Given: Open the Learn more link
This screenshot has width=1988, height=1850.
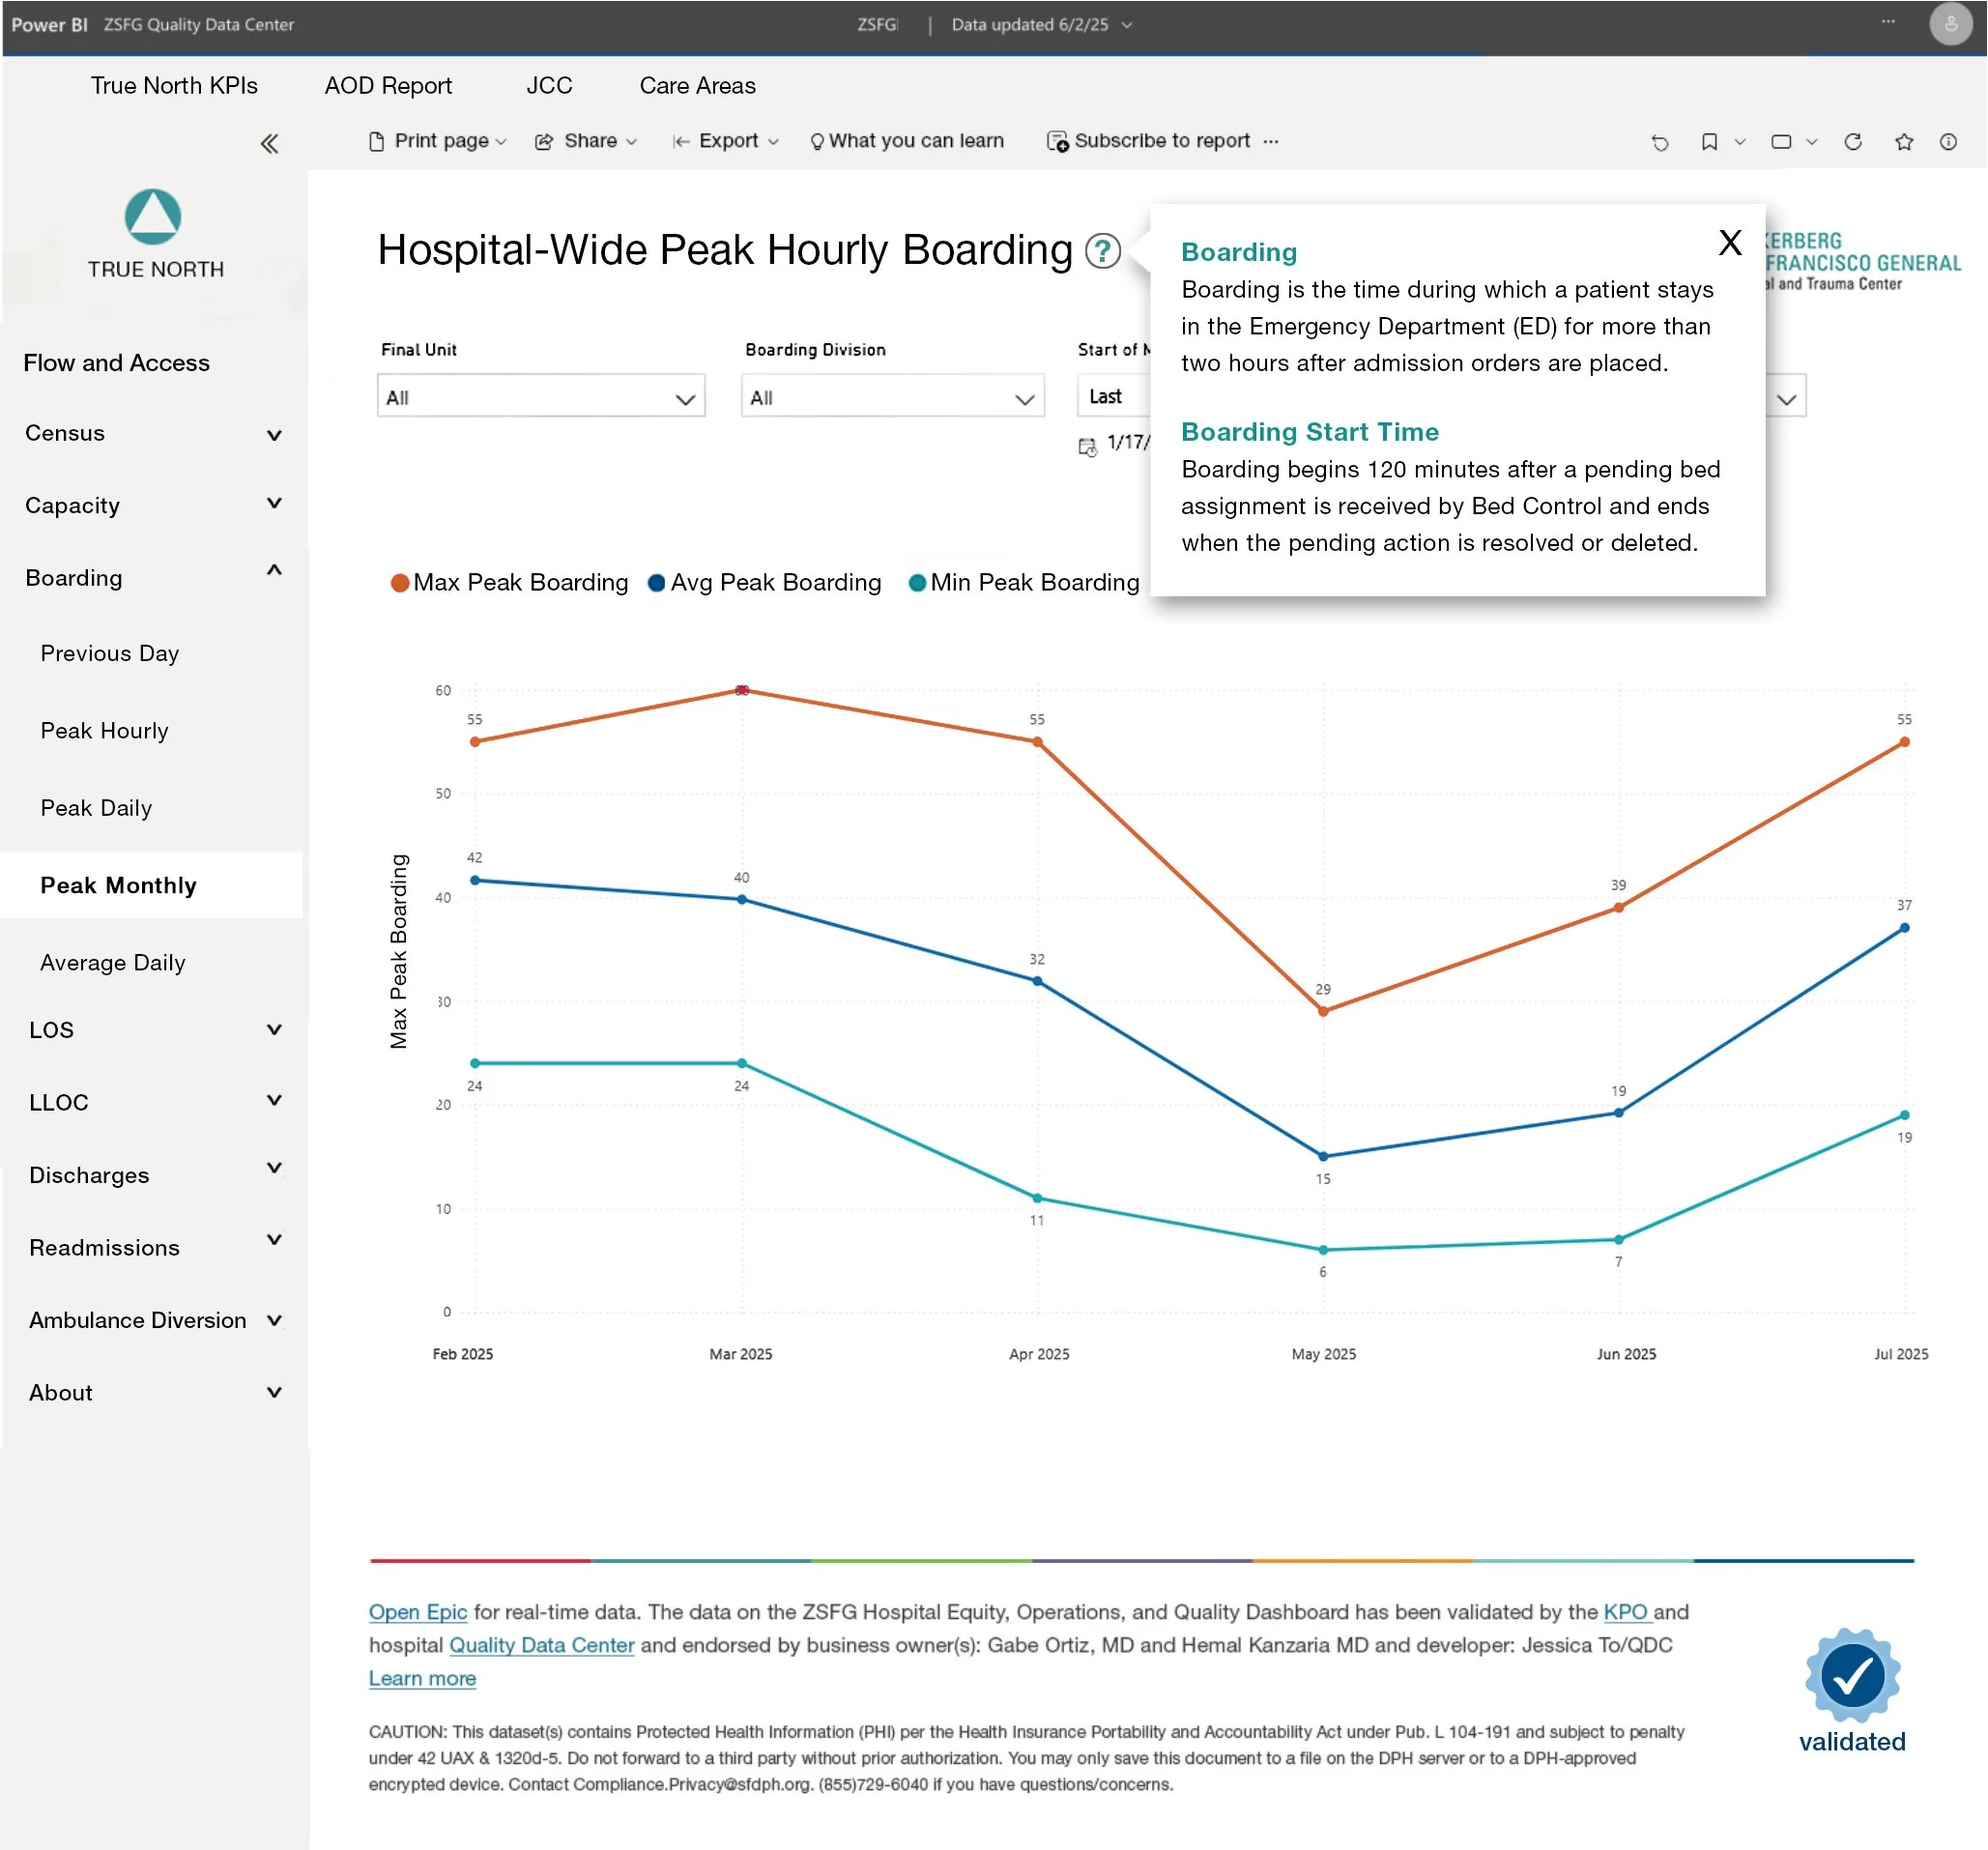Looking at the screenshot, I should pyautogui.click(x=422, y=1678).
